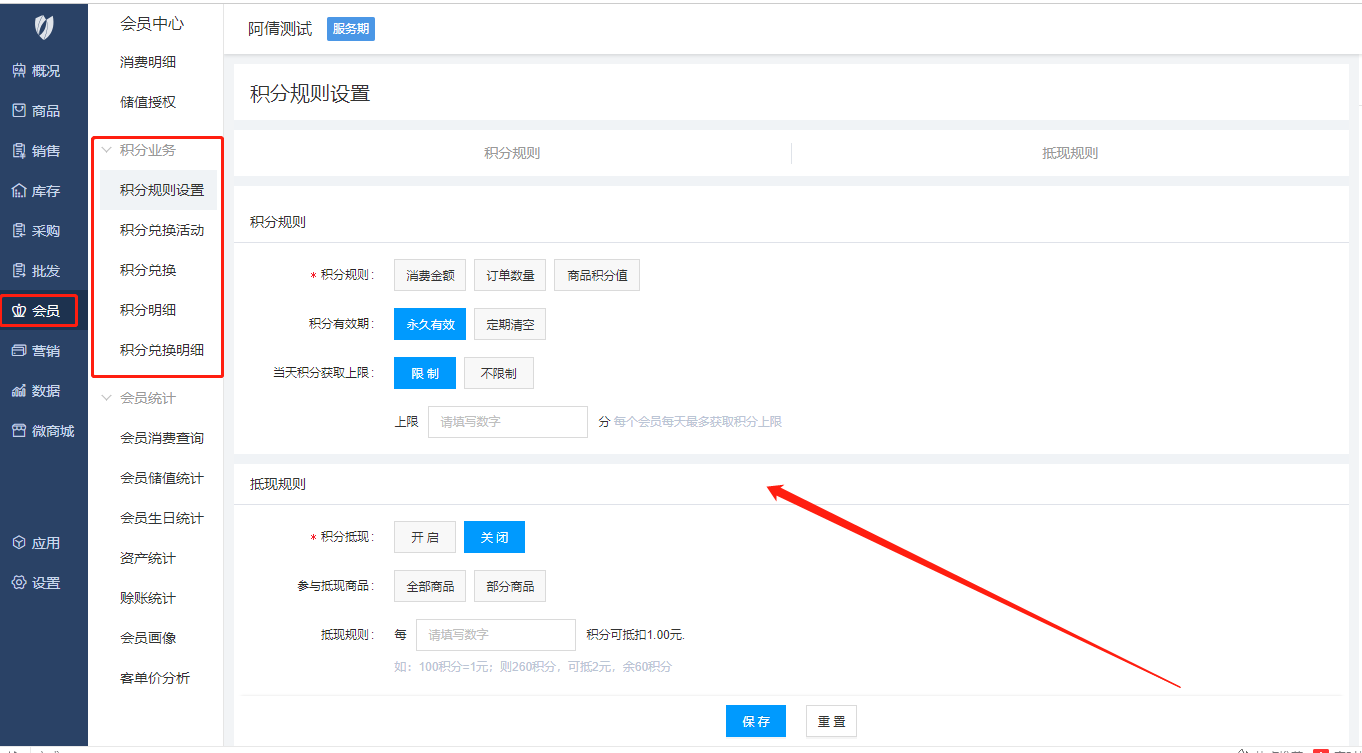Open 商品 products icon in sidebar
The image size is (1362, 753).
pyautogui.click(x=19, y=111)
